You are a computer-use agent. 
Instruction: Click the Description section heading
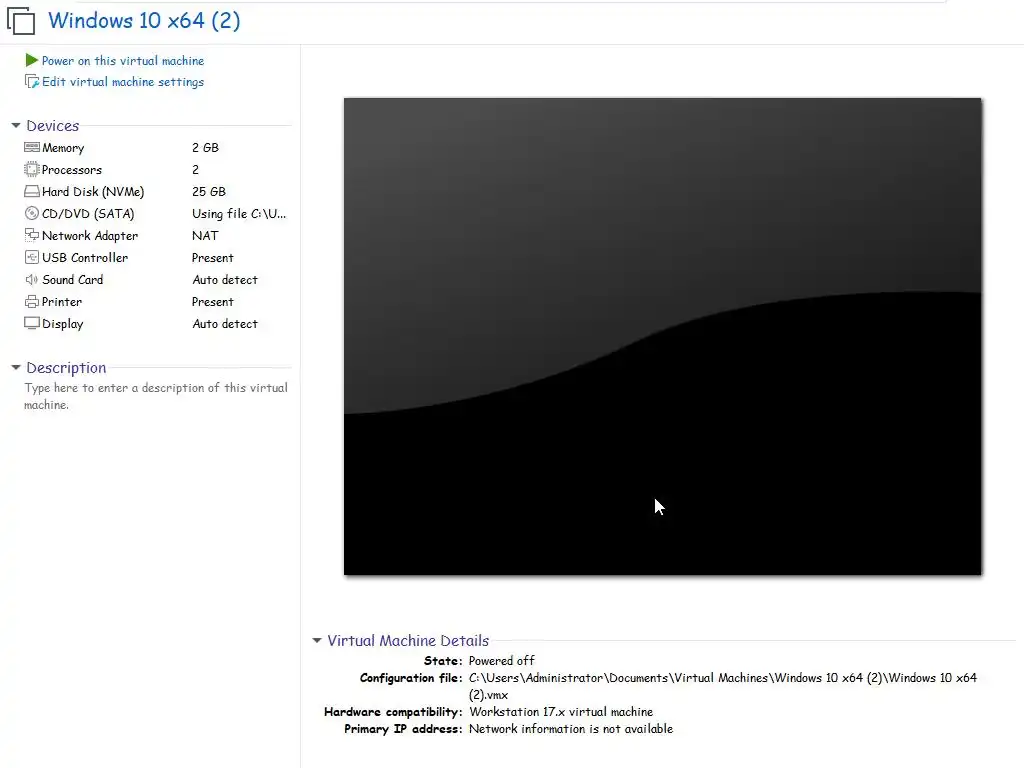[x=66, y=368]
